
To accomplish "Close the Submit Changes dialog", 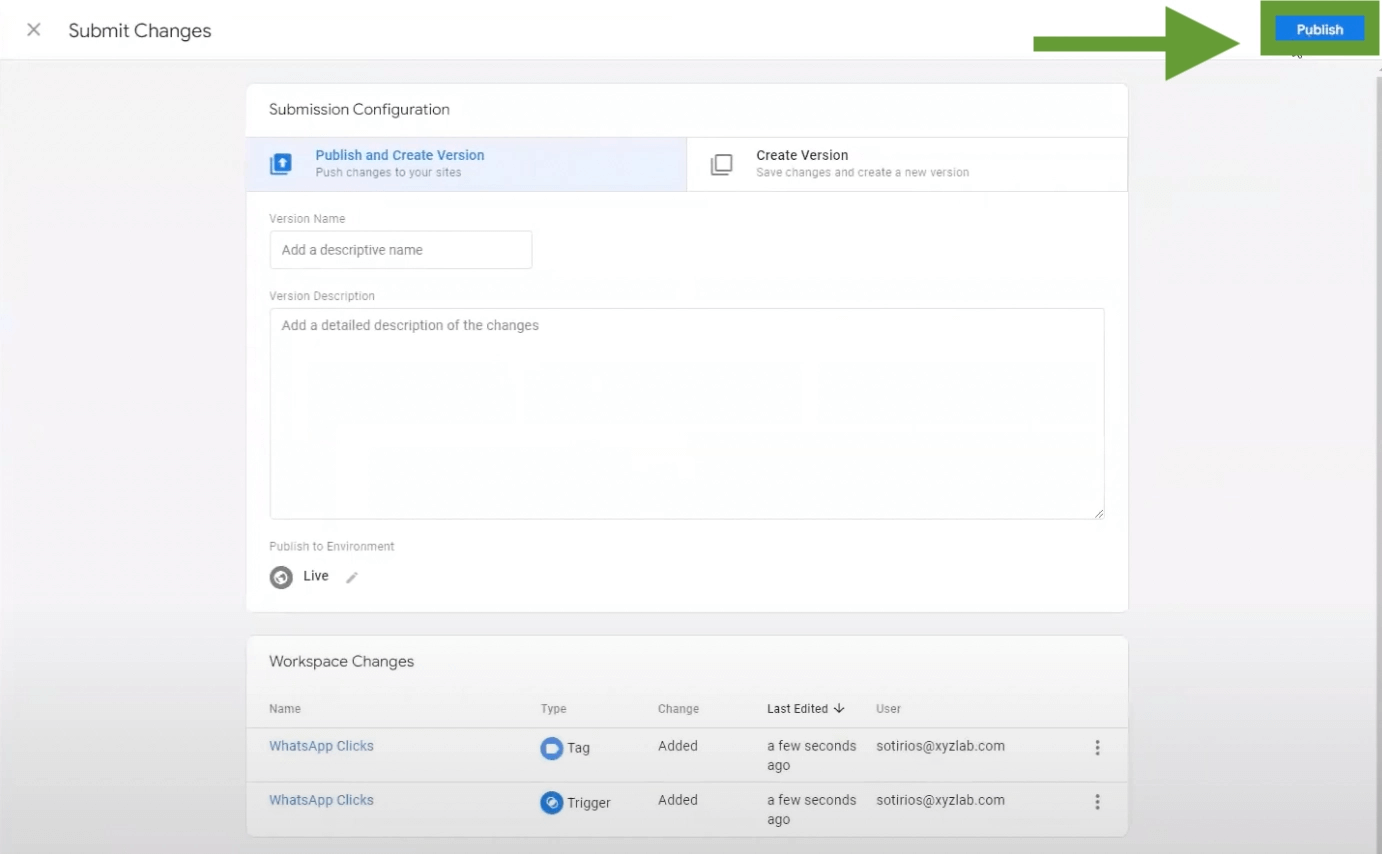I will pos(34,30).
